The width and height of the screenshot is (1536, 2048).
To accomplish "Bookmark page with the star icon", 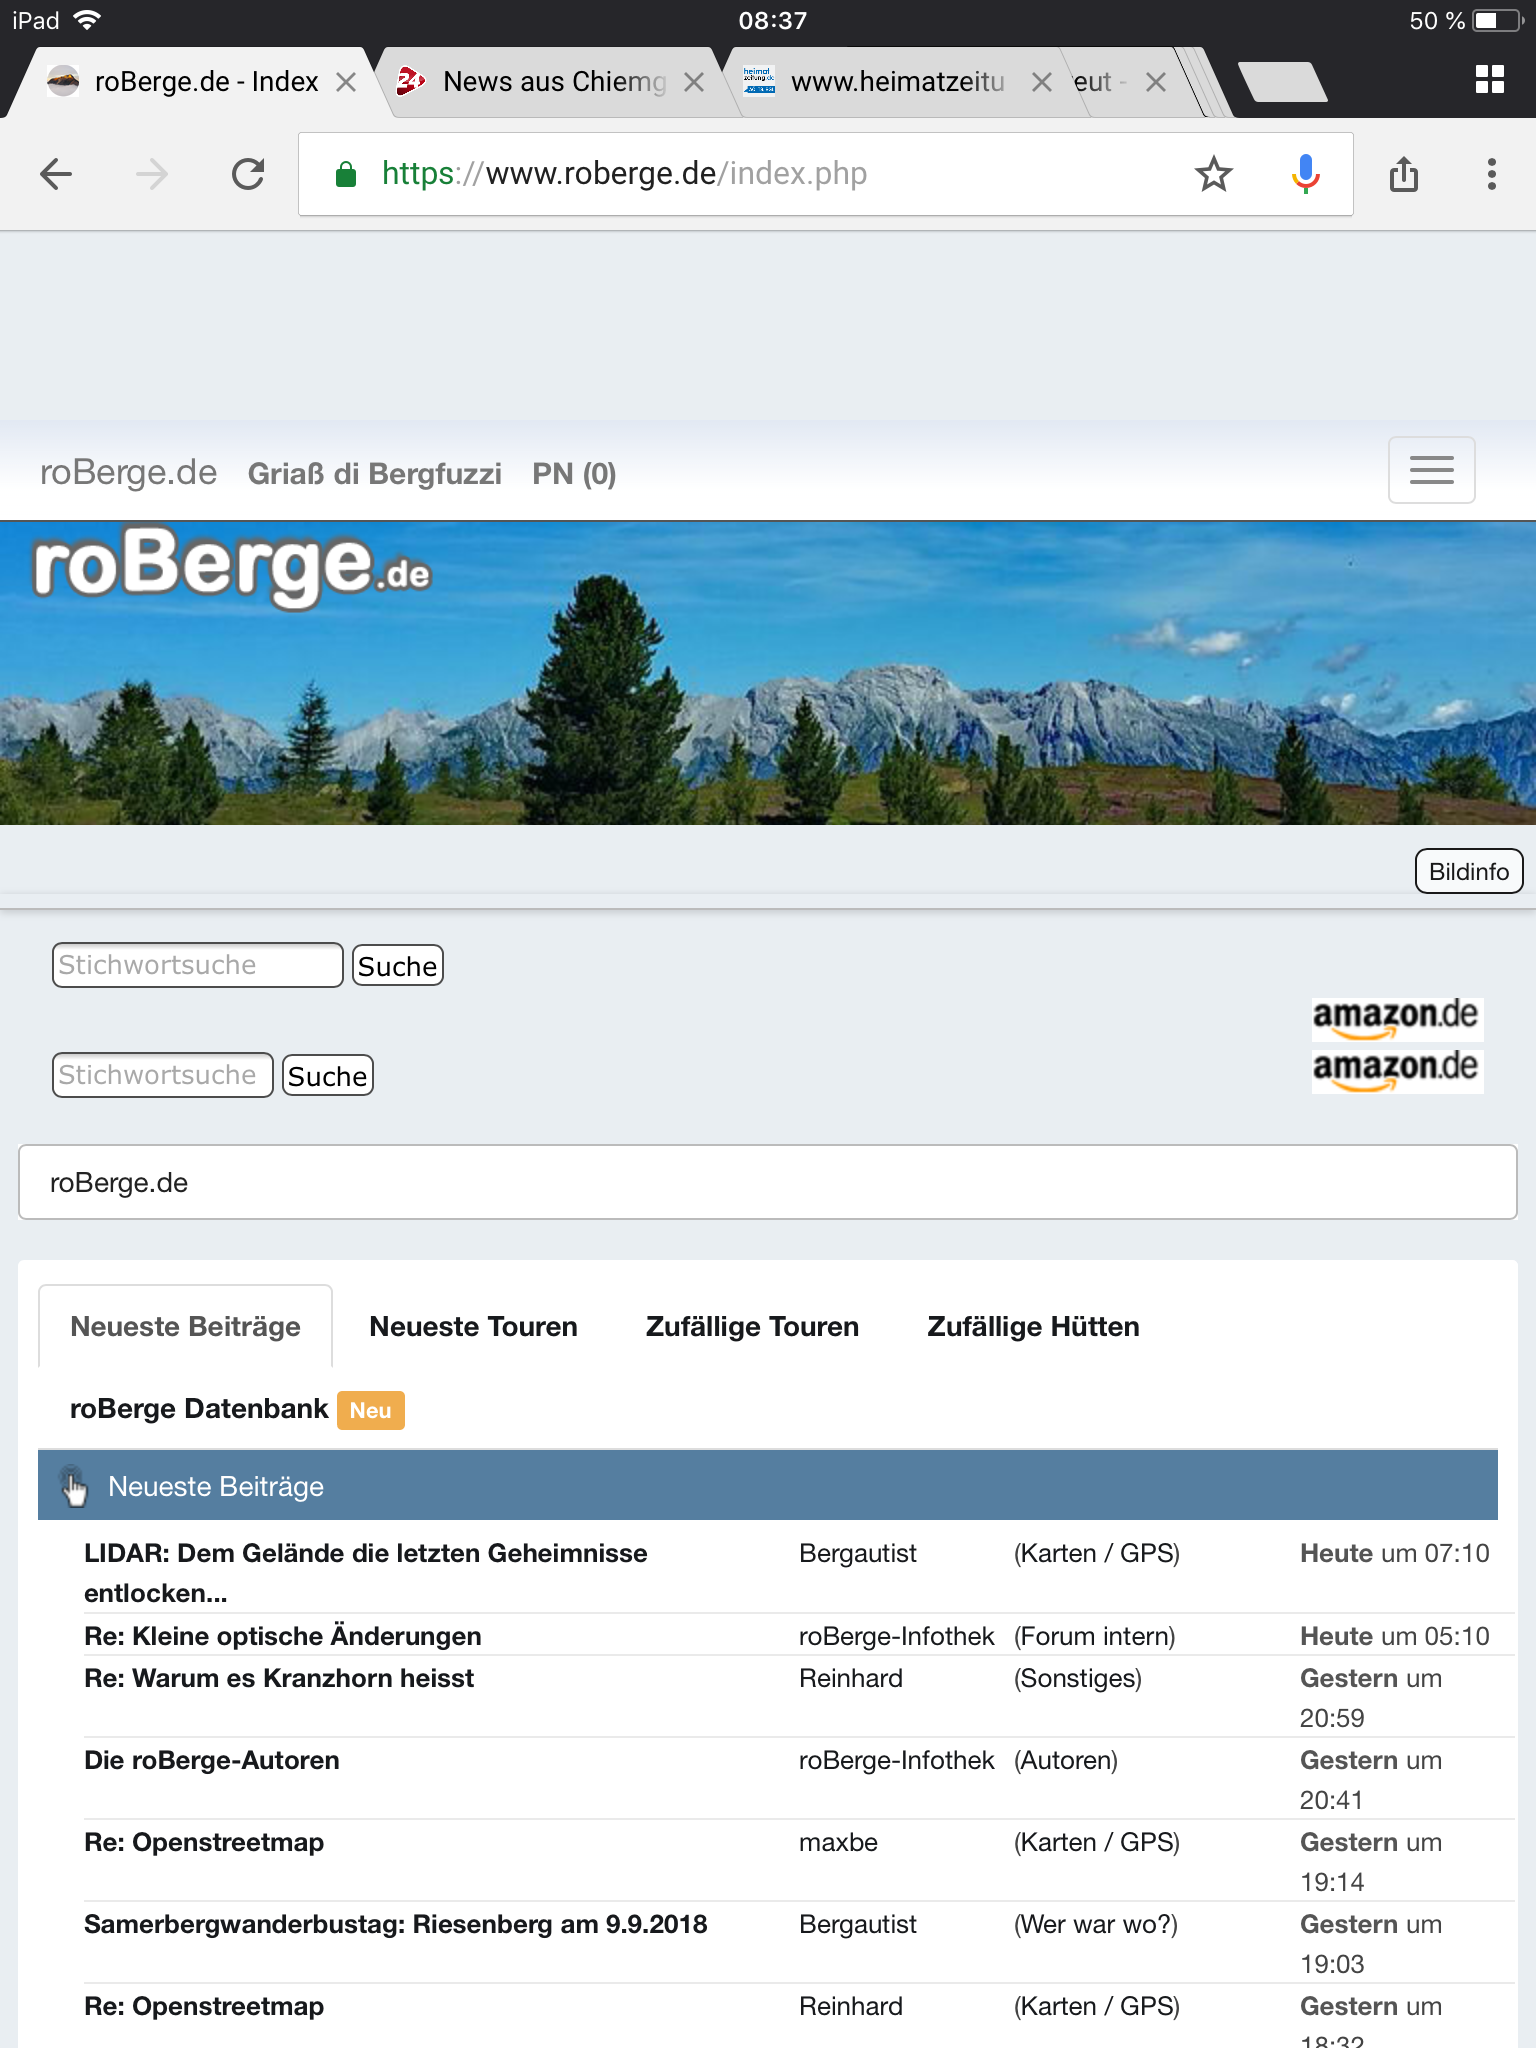I will (1213, 174).
